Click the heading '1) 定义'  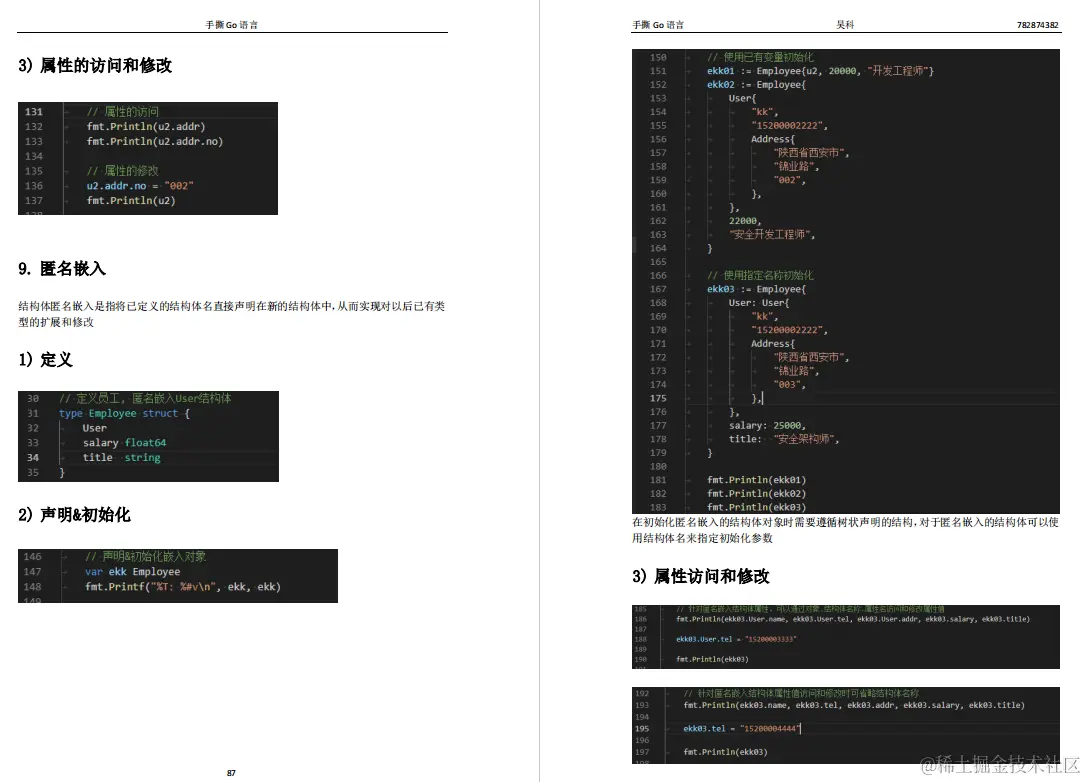click(x=45, y=360)
